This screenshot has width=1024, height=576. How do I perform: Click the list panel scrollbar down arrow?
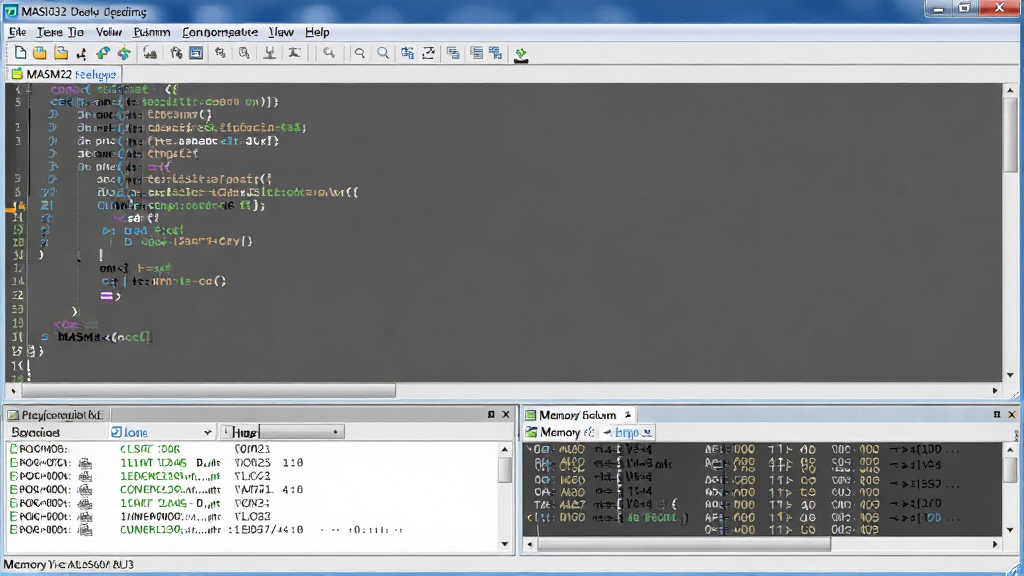505,544
